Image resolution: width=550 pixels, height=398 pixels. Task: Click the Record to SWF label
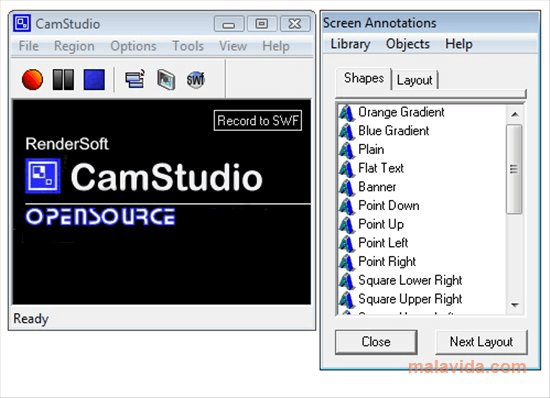point(258,121)
